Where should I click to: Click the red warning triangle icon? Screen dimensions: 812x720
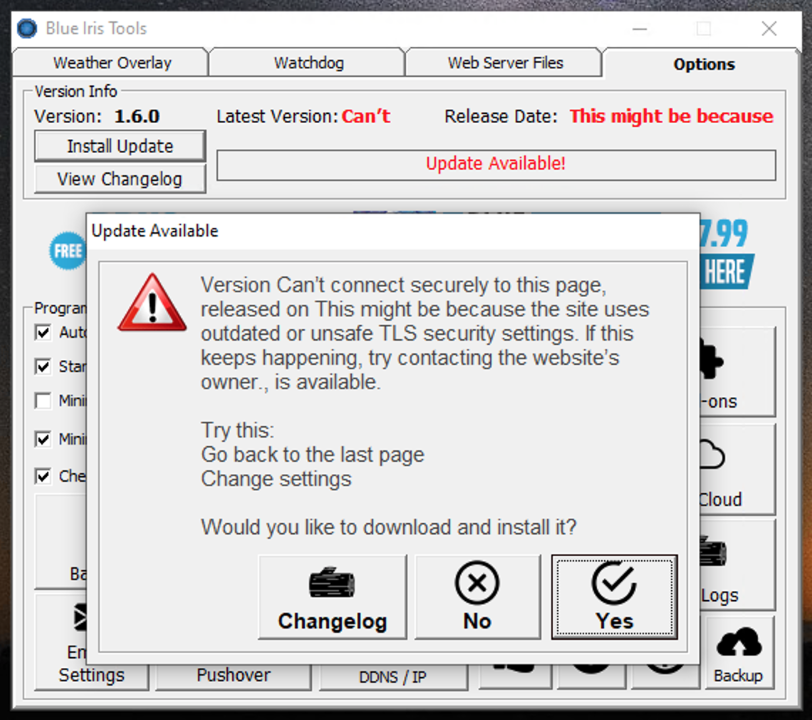[x=152, y=303]
